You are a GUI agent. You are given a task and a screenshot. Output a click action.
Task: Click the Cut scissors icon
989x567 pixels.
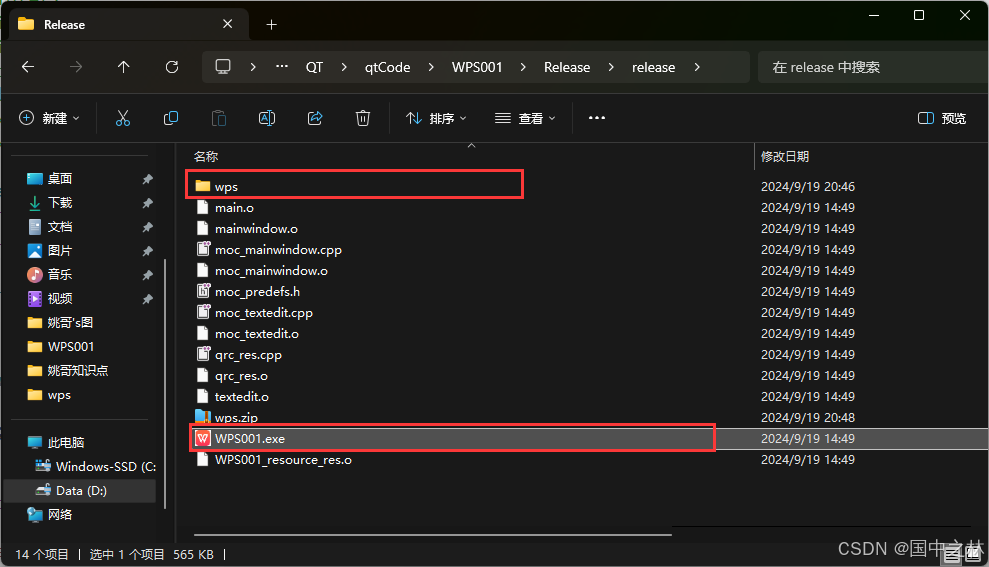123,118
